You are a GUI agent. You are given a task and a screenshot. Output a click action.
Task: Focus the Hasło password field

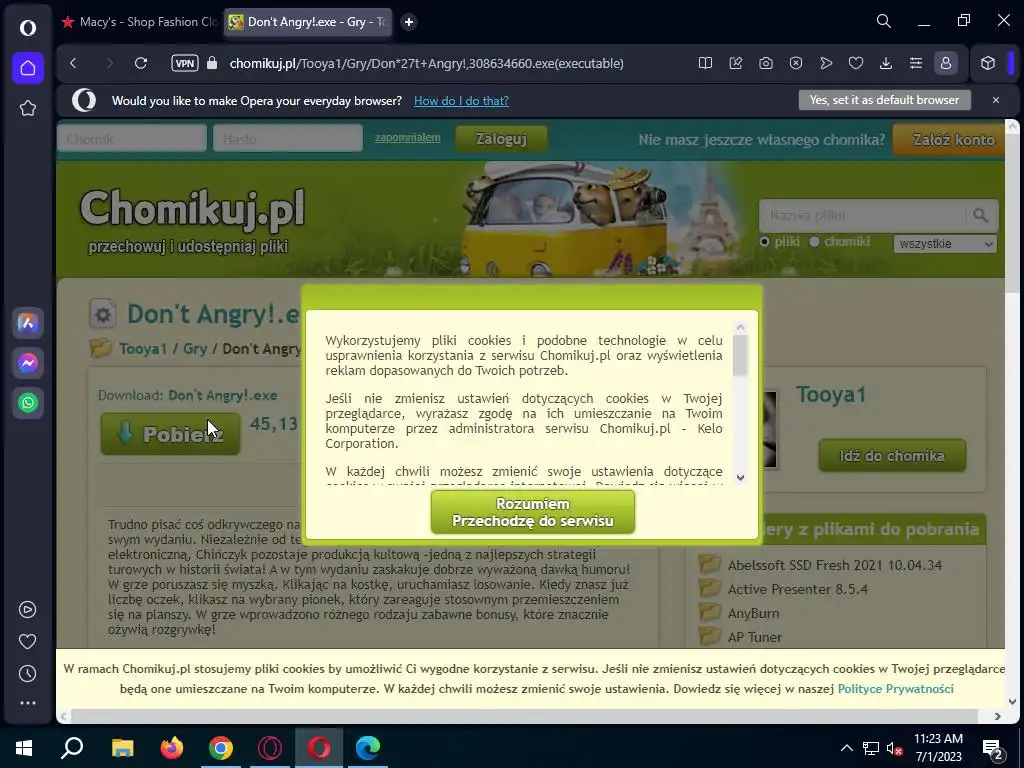(x=287, y=138)
